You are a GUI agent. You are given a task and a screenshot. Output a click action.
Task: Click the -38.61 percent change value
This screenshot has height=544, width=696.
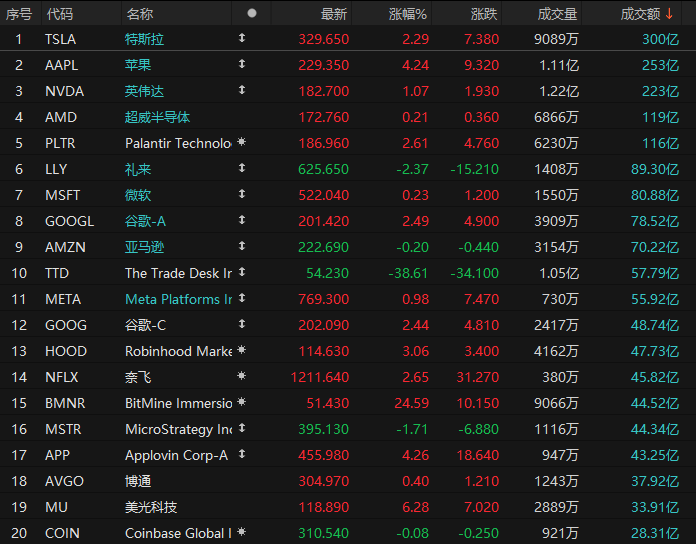408,273
